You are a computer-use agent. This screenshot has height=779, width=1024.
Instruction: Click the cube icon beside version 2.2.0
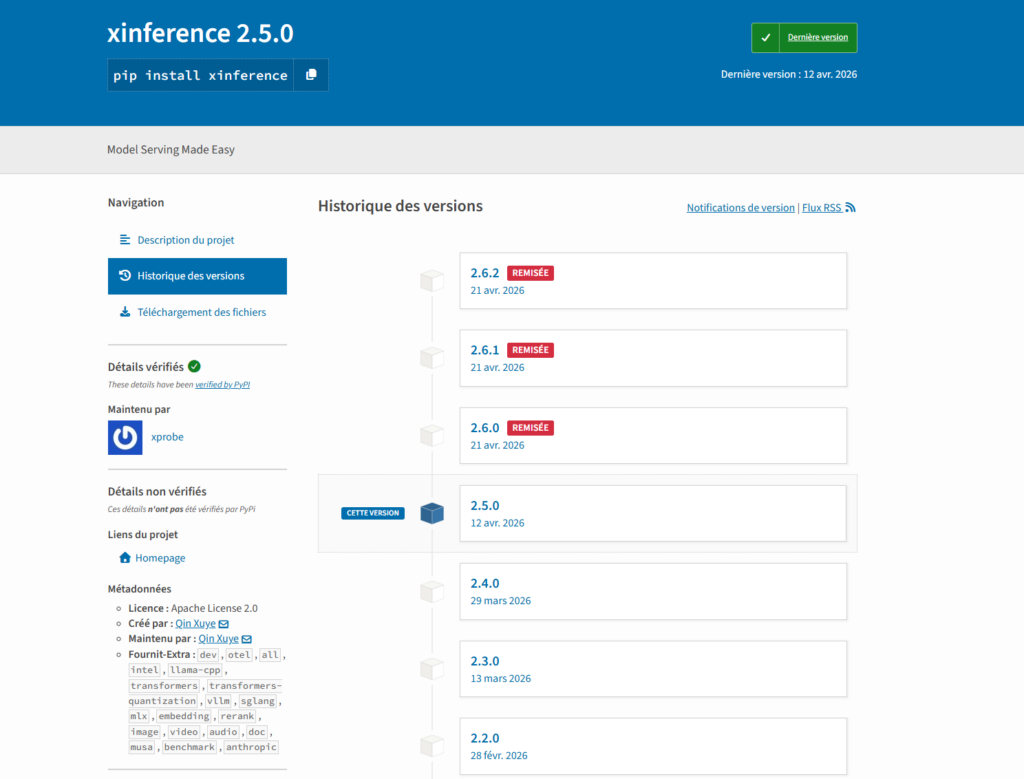pyautogui.click(x=432, y=746)
